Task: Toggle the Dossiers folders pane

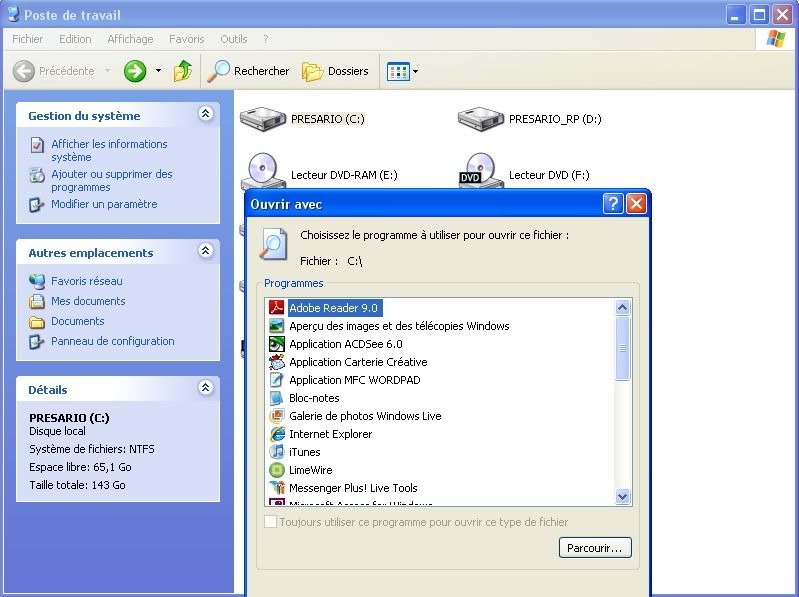Action: [x=335, y=71]
